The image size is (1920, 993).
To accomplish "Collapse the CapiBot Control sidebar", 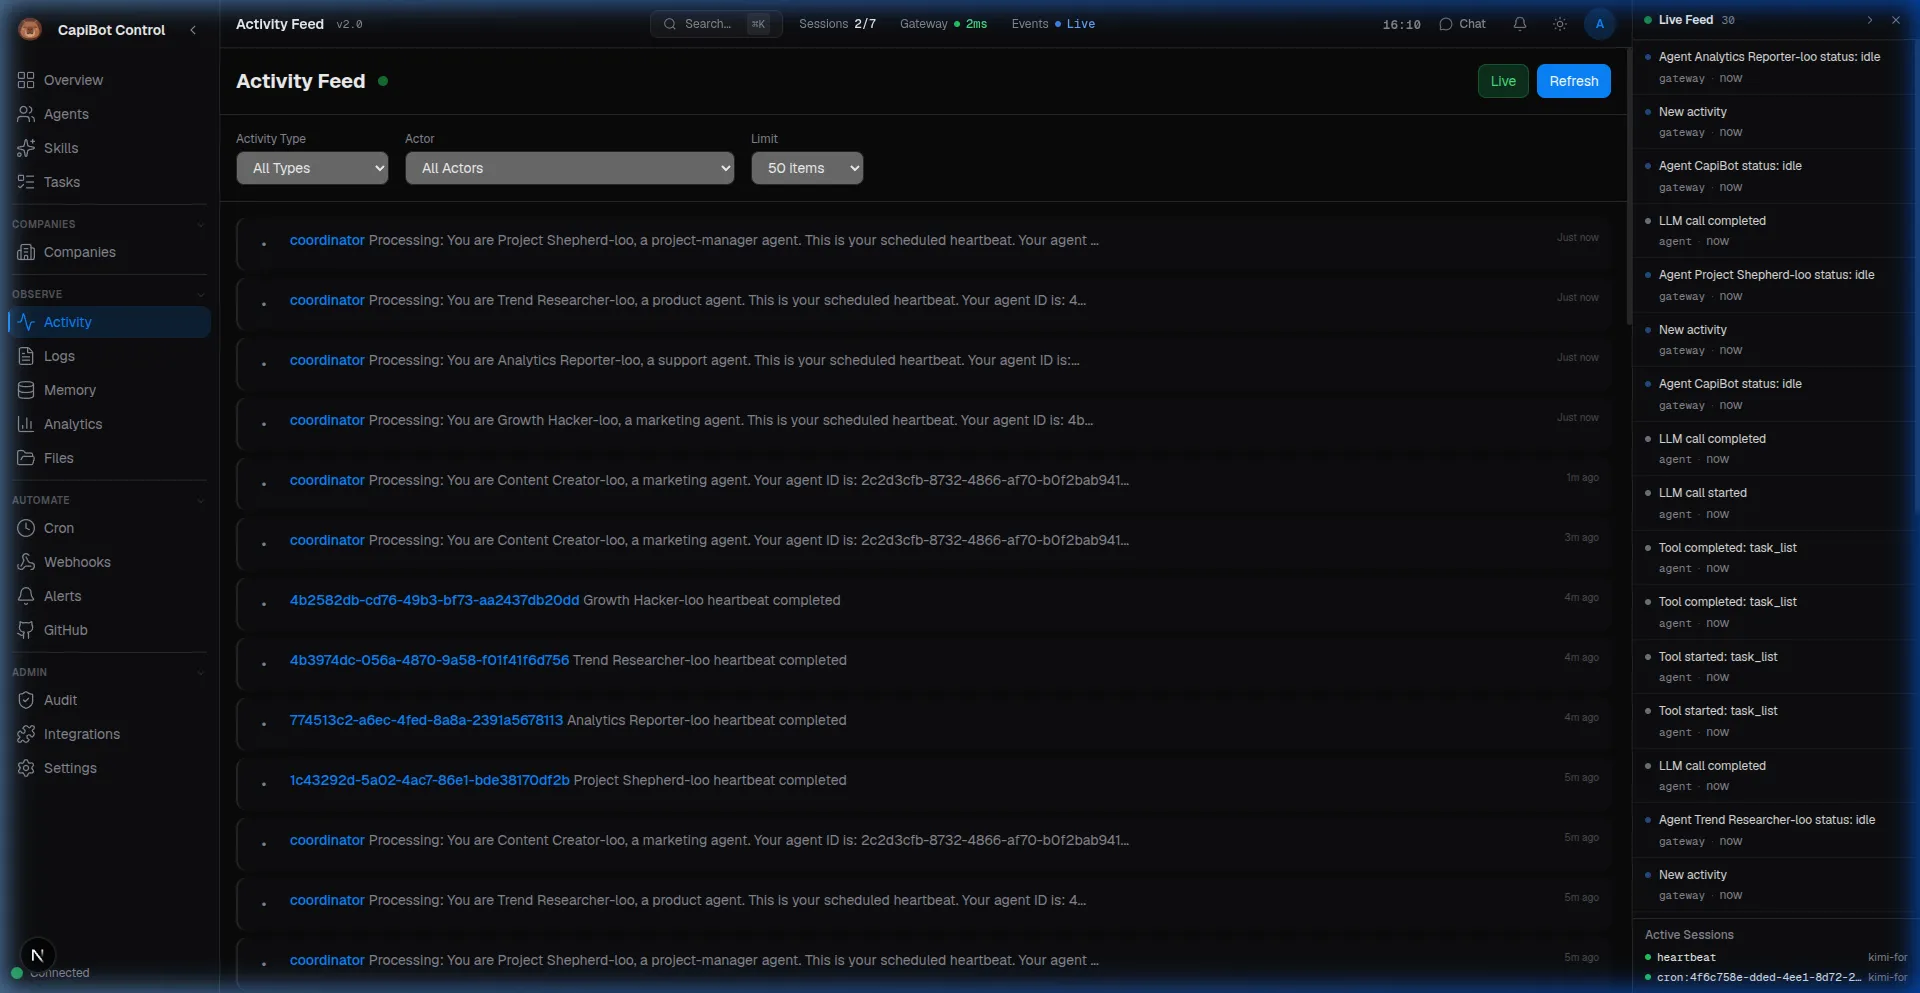I will (193, 30).
